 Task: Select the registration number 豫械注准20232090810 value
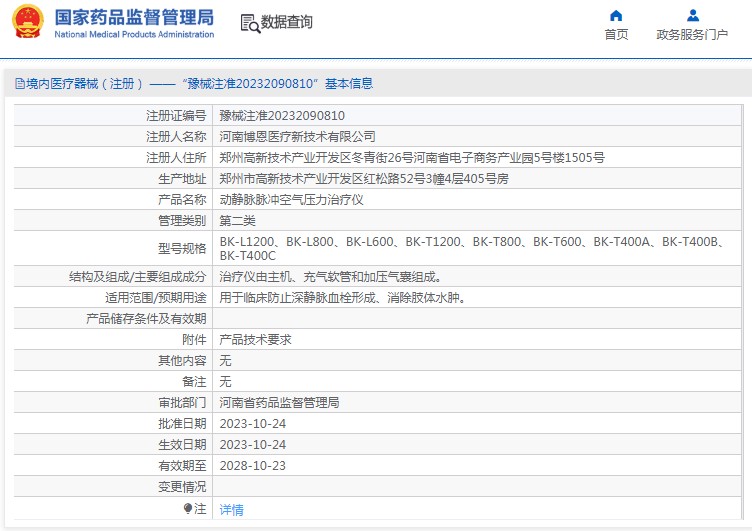point(282,116)
